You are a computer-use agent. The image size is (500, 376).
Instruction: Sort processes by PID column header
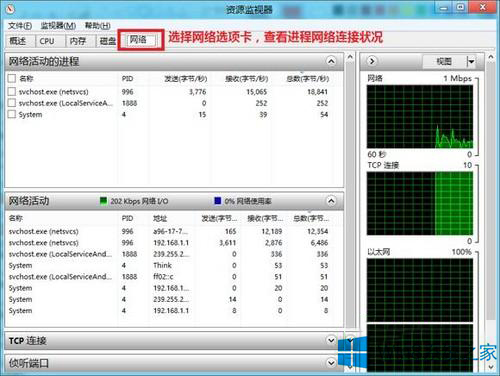click(127, 79)
